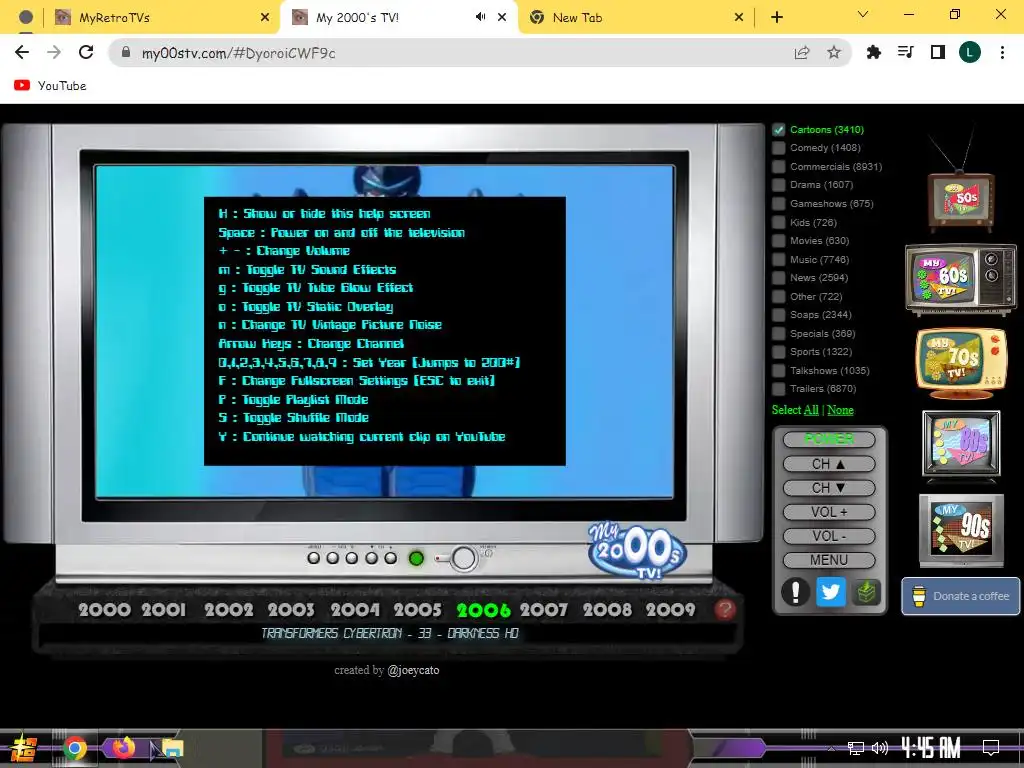Uncheck the Cartoons (3410) checkbox
The height and width of the screenshot is (768, 1024).
point(778,129)
